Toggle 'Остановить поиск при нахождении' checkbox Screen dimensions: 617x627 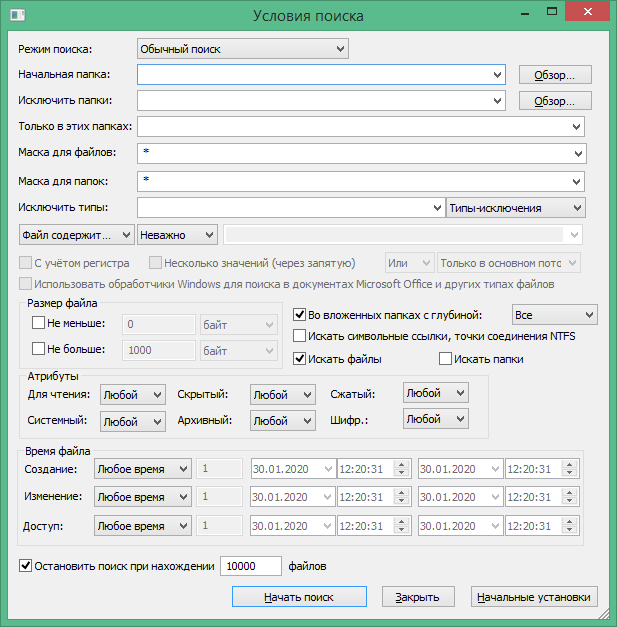click(26, 566)
